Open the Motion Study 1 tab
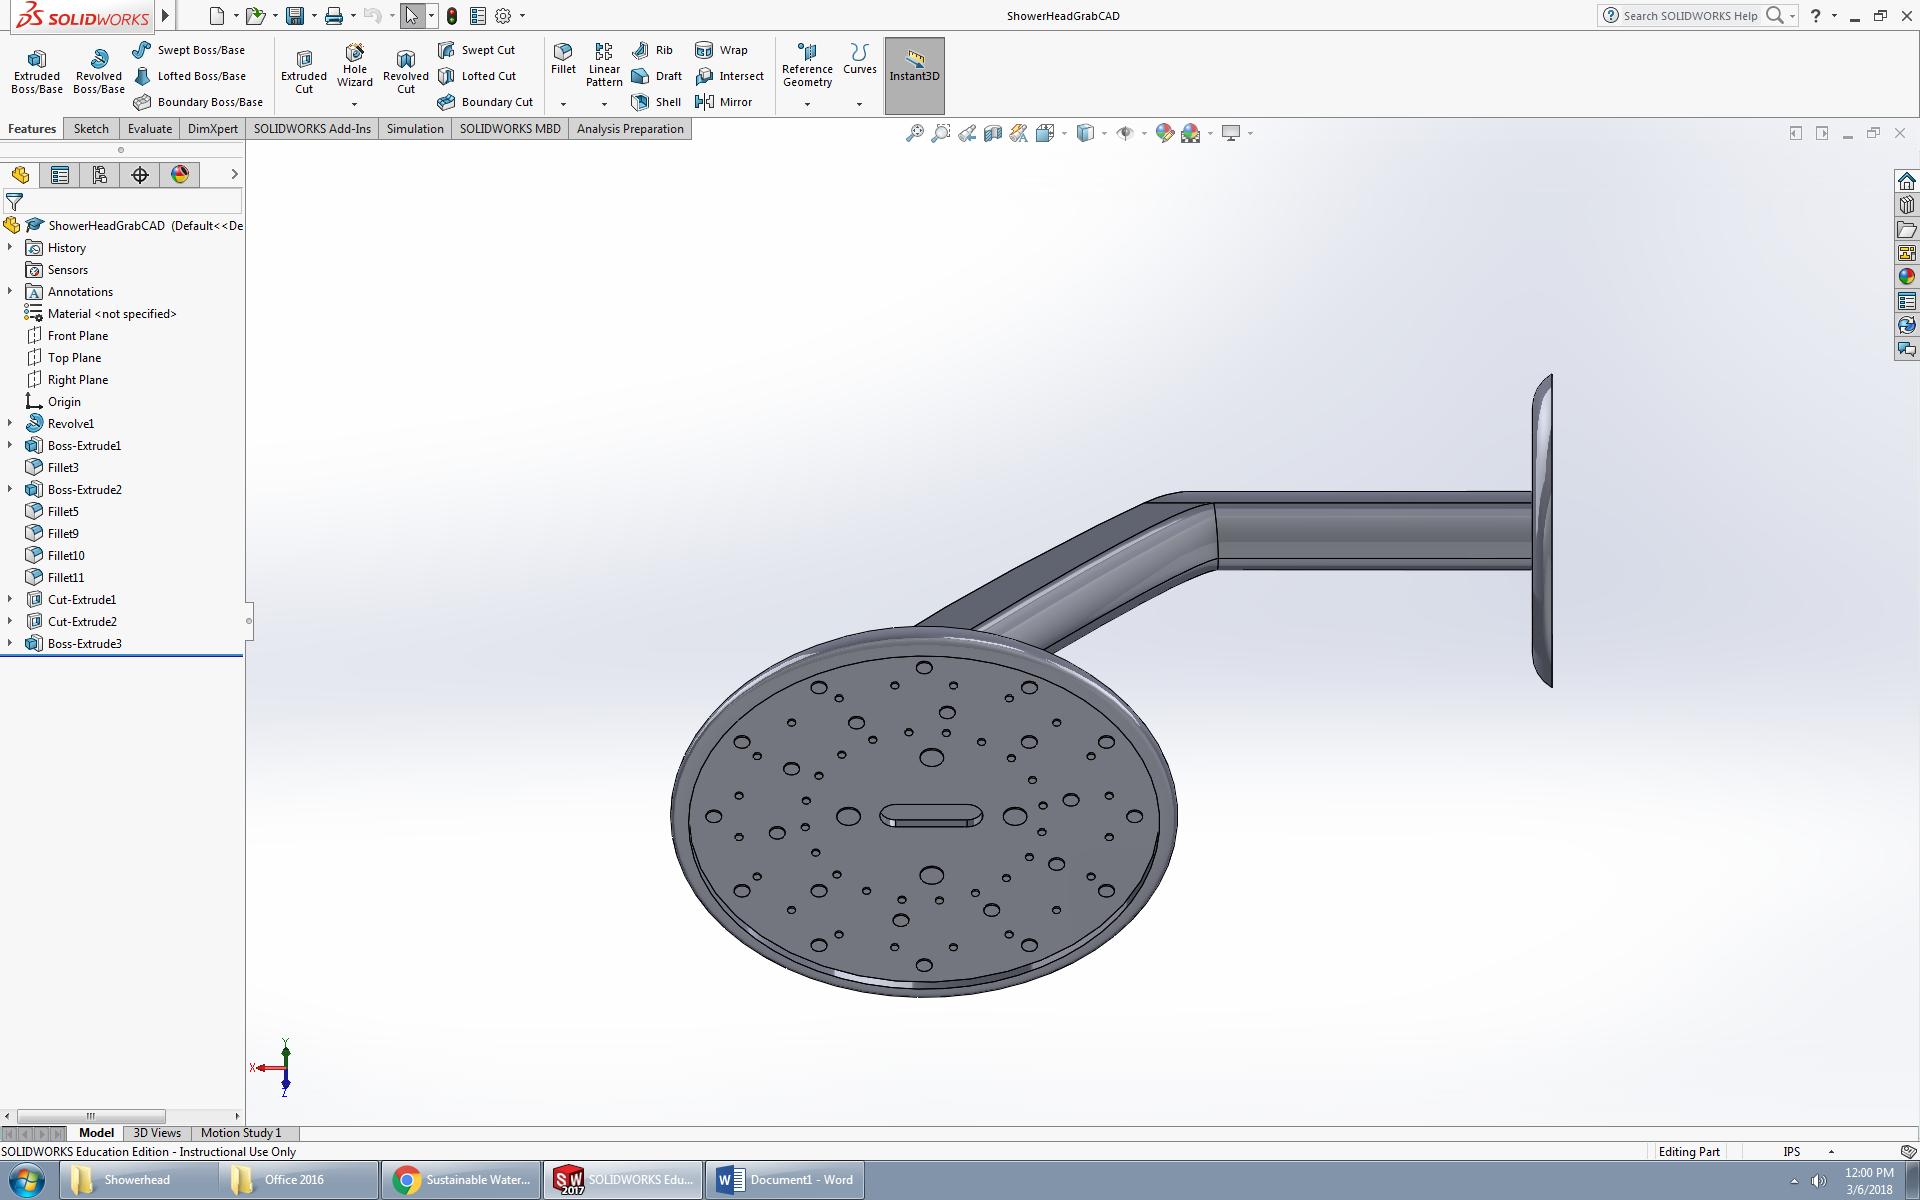 [x=241, y=1133]
